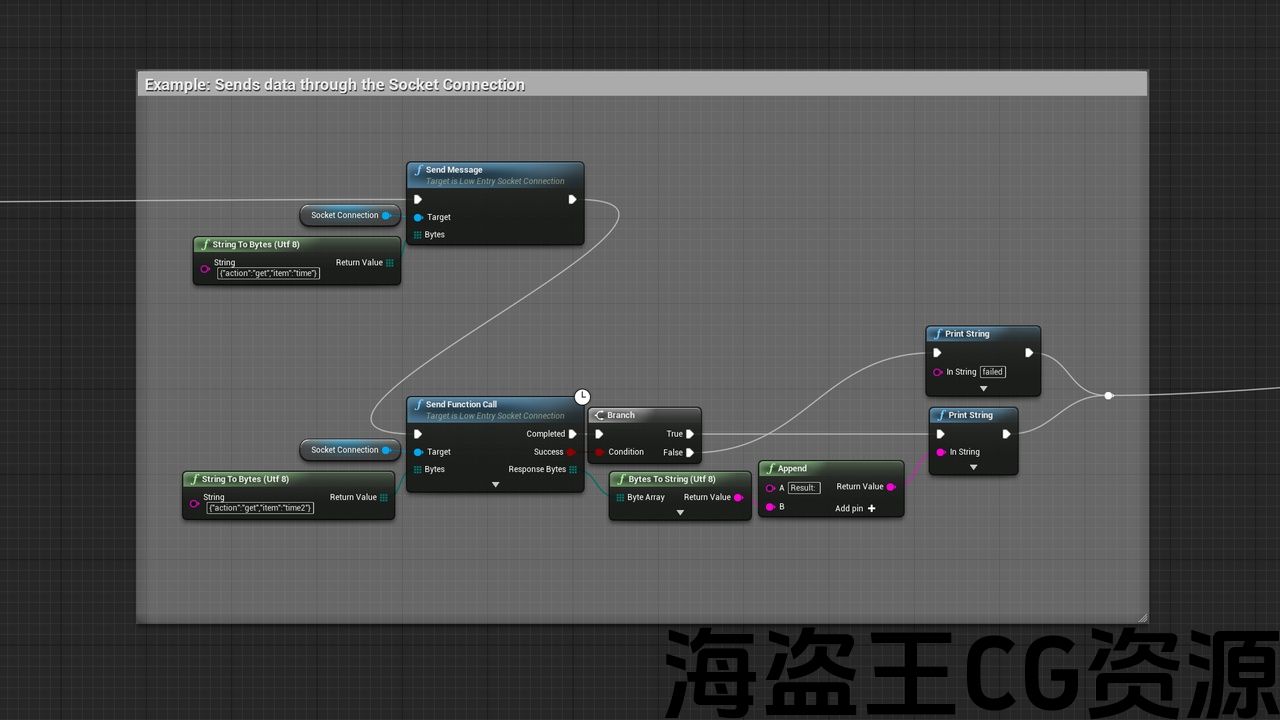Click the 'Result:' text field on Append
Viewport: 1280px width, 720px height.
point(803,488)
